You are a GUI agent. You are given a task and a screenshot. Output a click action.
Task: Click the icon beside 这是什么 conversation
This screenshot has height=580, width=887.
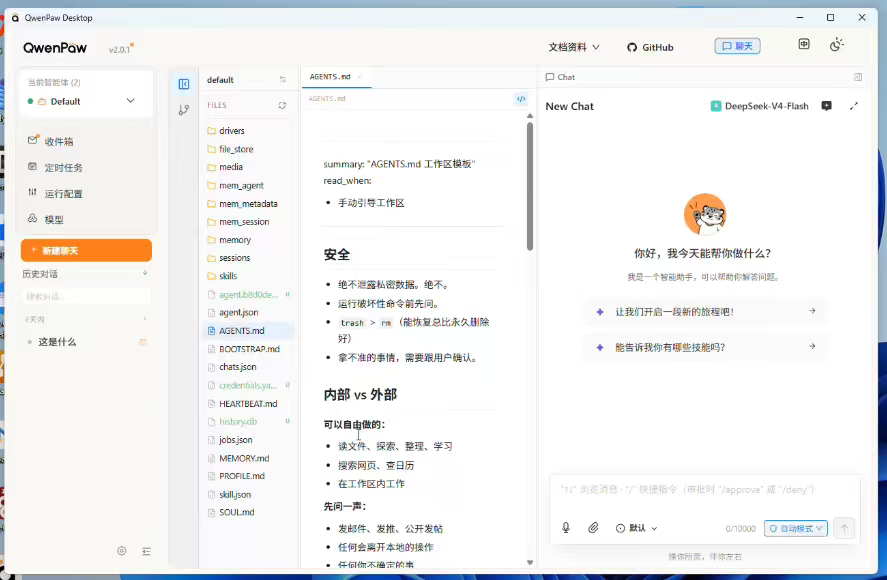(143, 342)
